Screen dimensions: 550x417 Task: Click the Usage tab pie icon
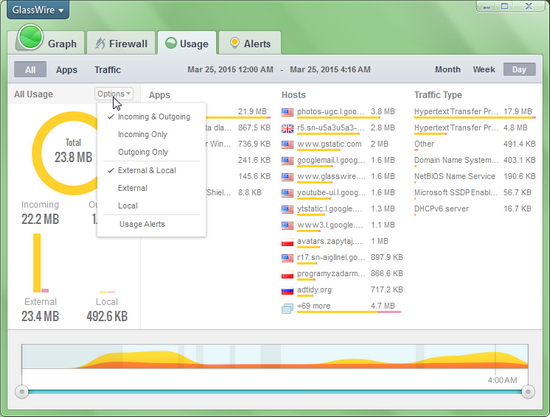click(x=171, y=43)
